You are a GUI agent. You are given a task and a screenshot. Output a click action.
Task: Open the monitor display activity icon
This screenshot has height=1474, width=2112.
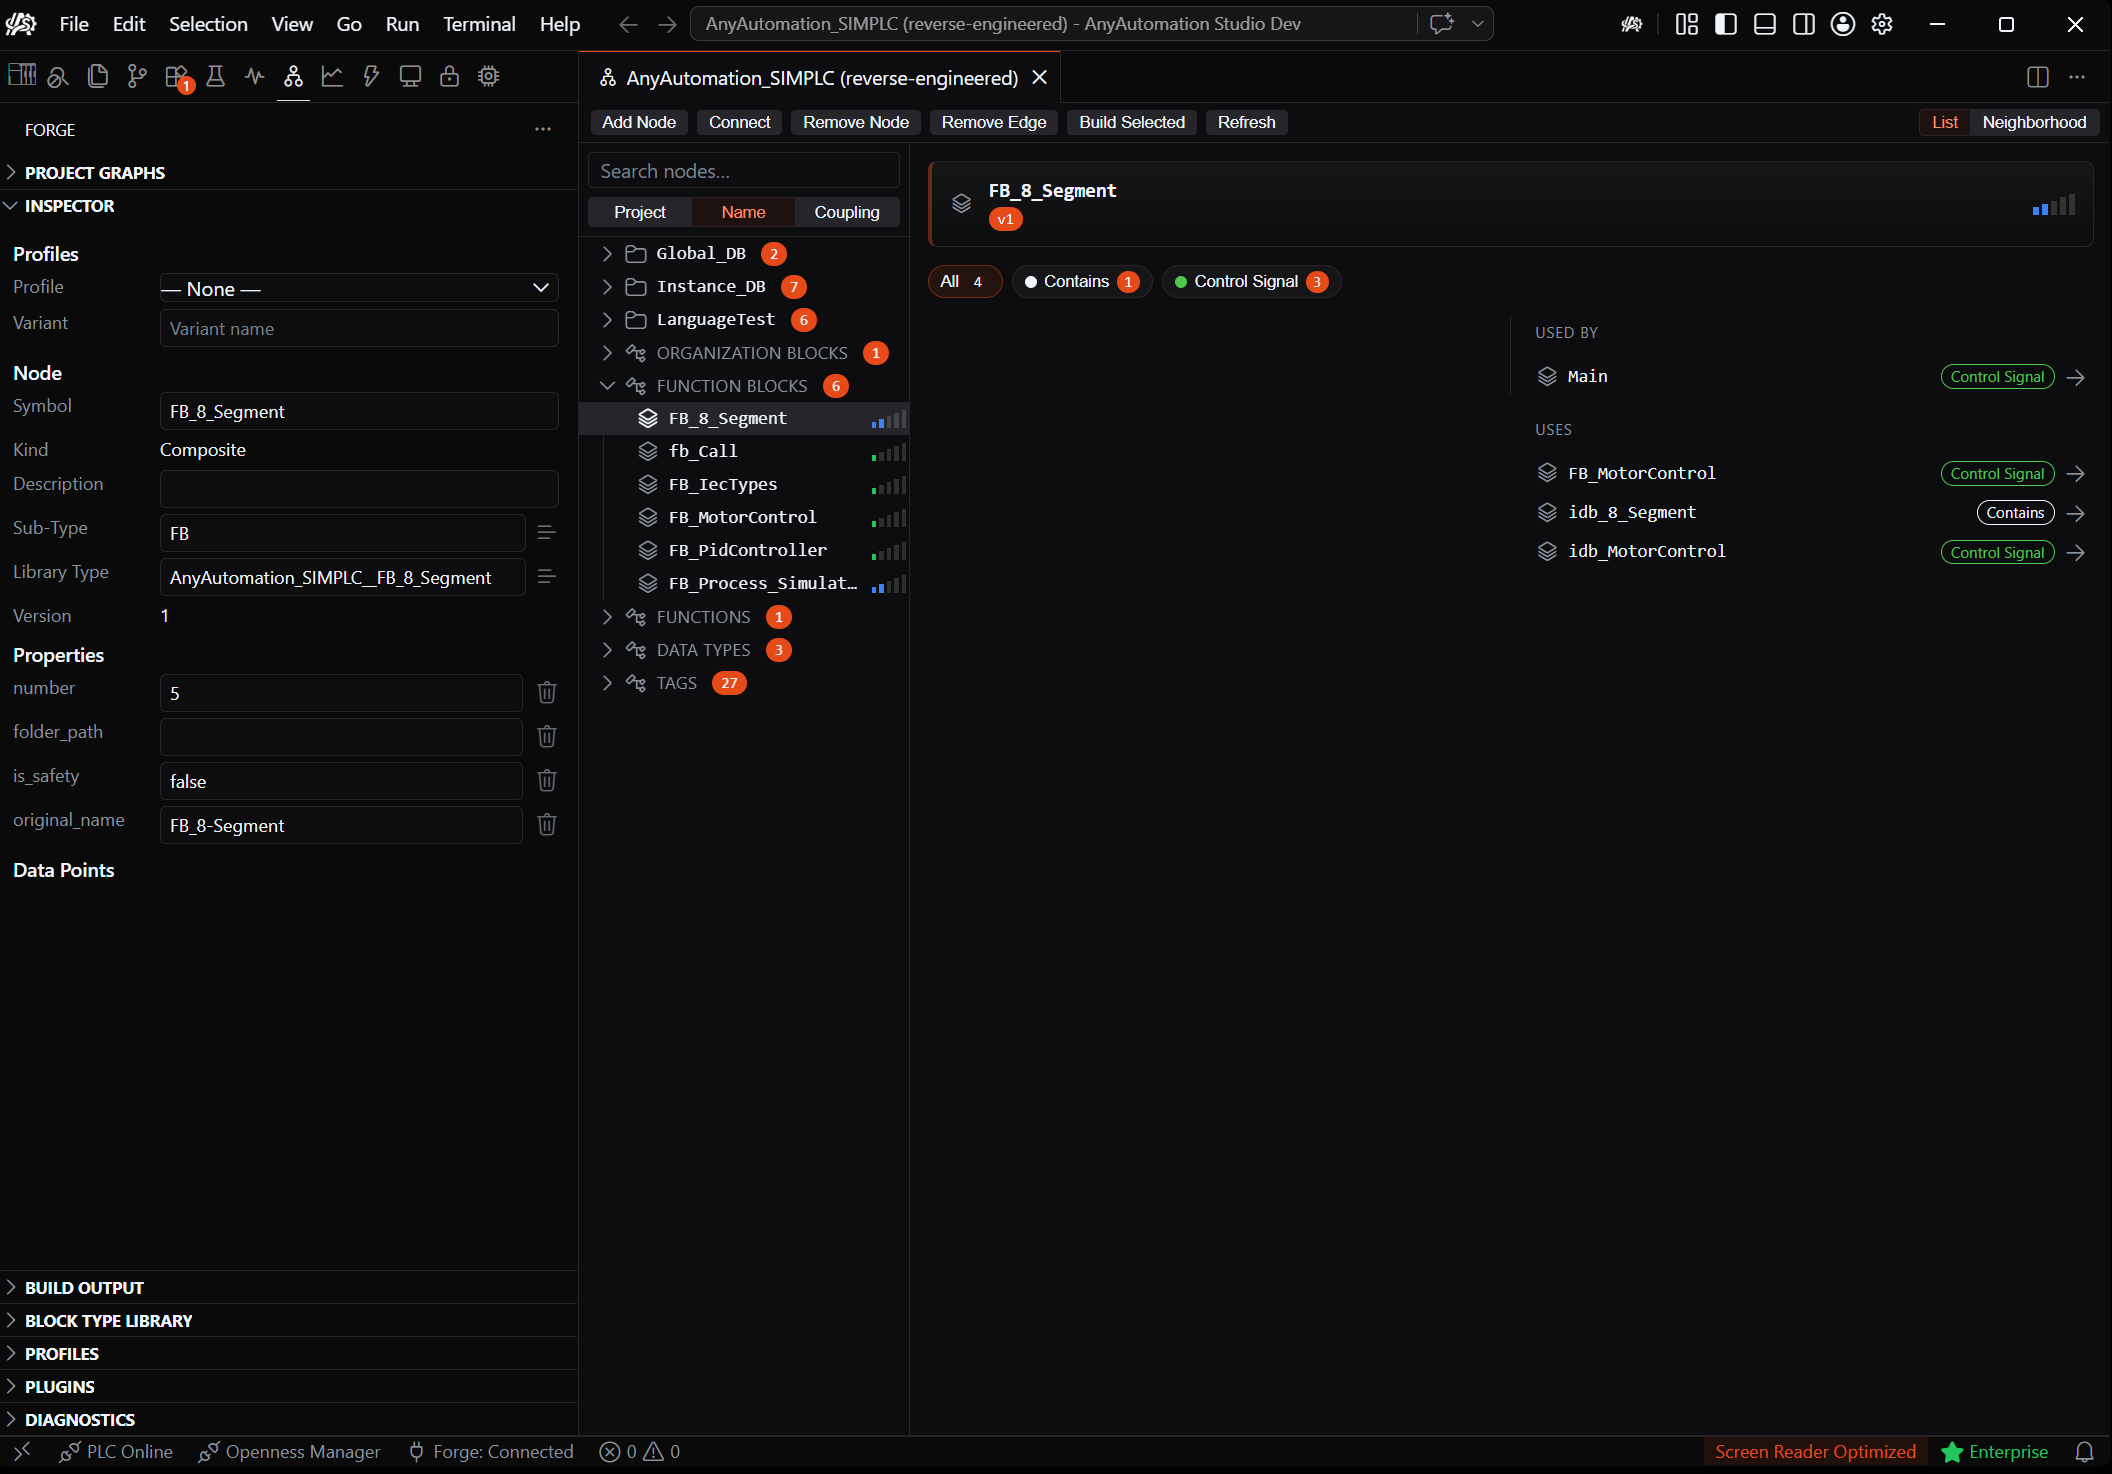[410, 76]
